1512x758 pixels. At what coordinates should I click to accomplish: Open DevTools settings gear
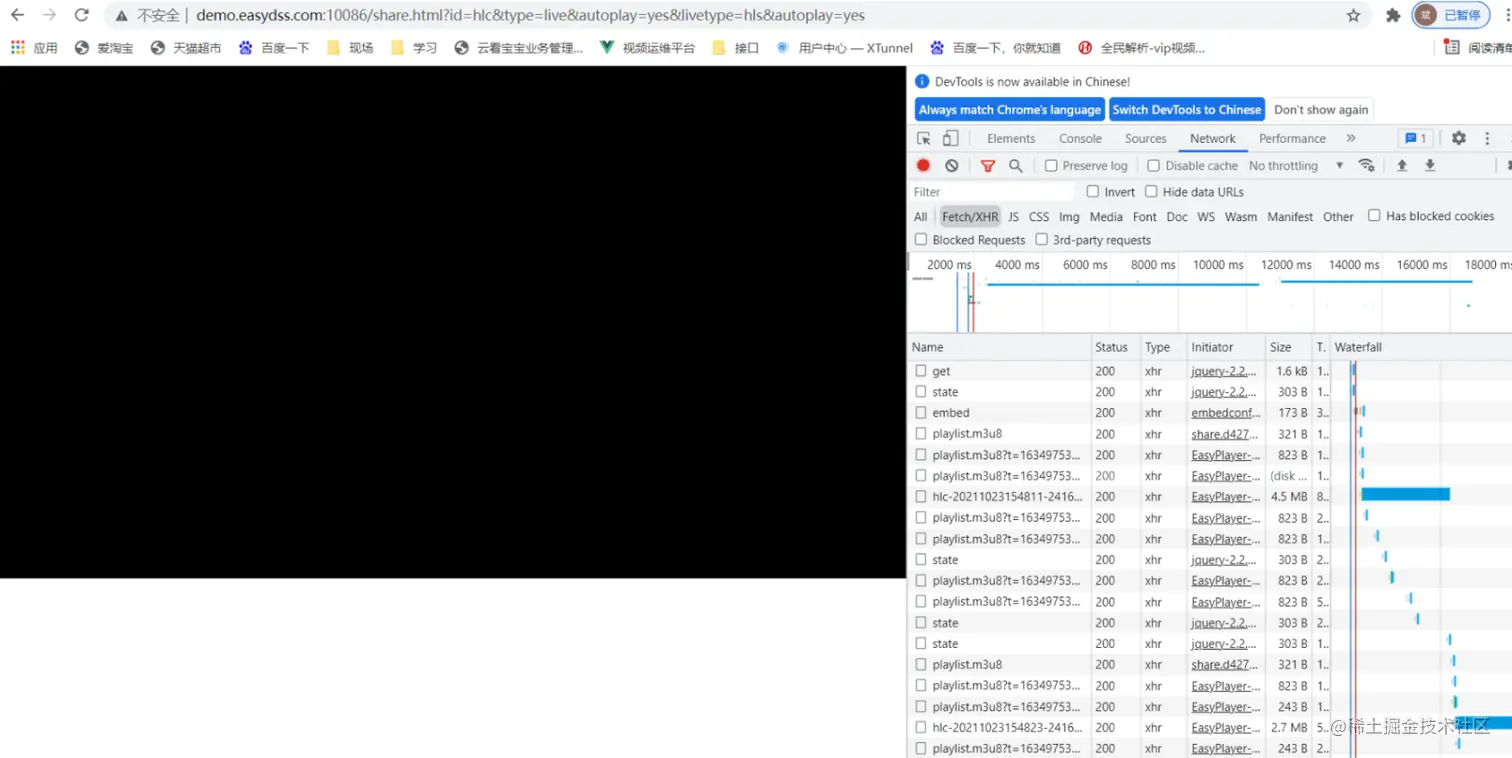tap(1458, 138)
